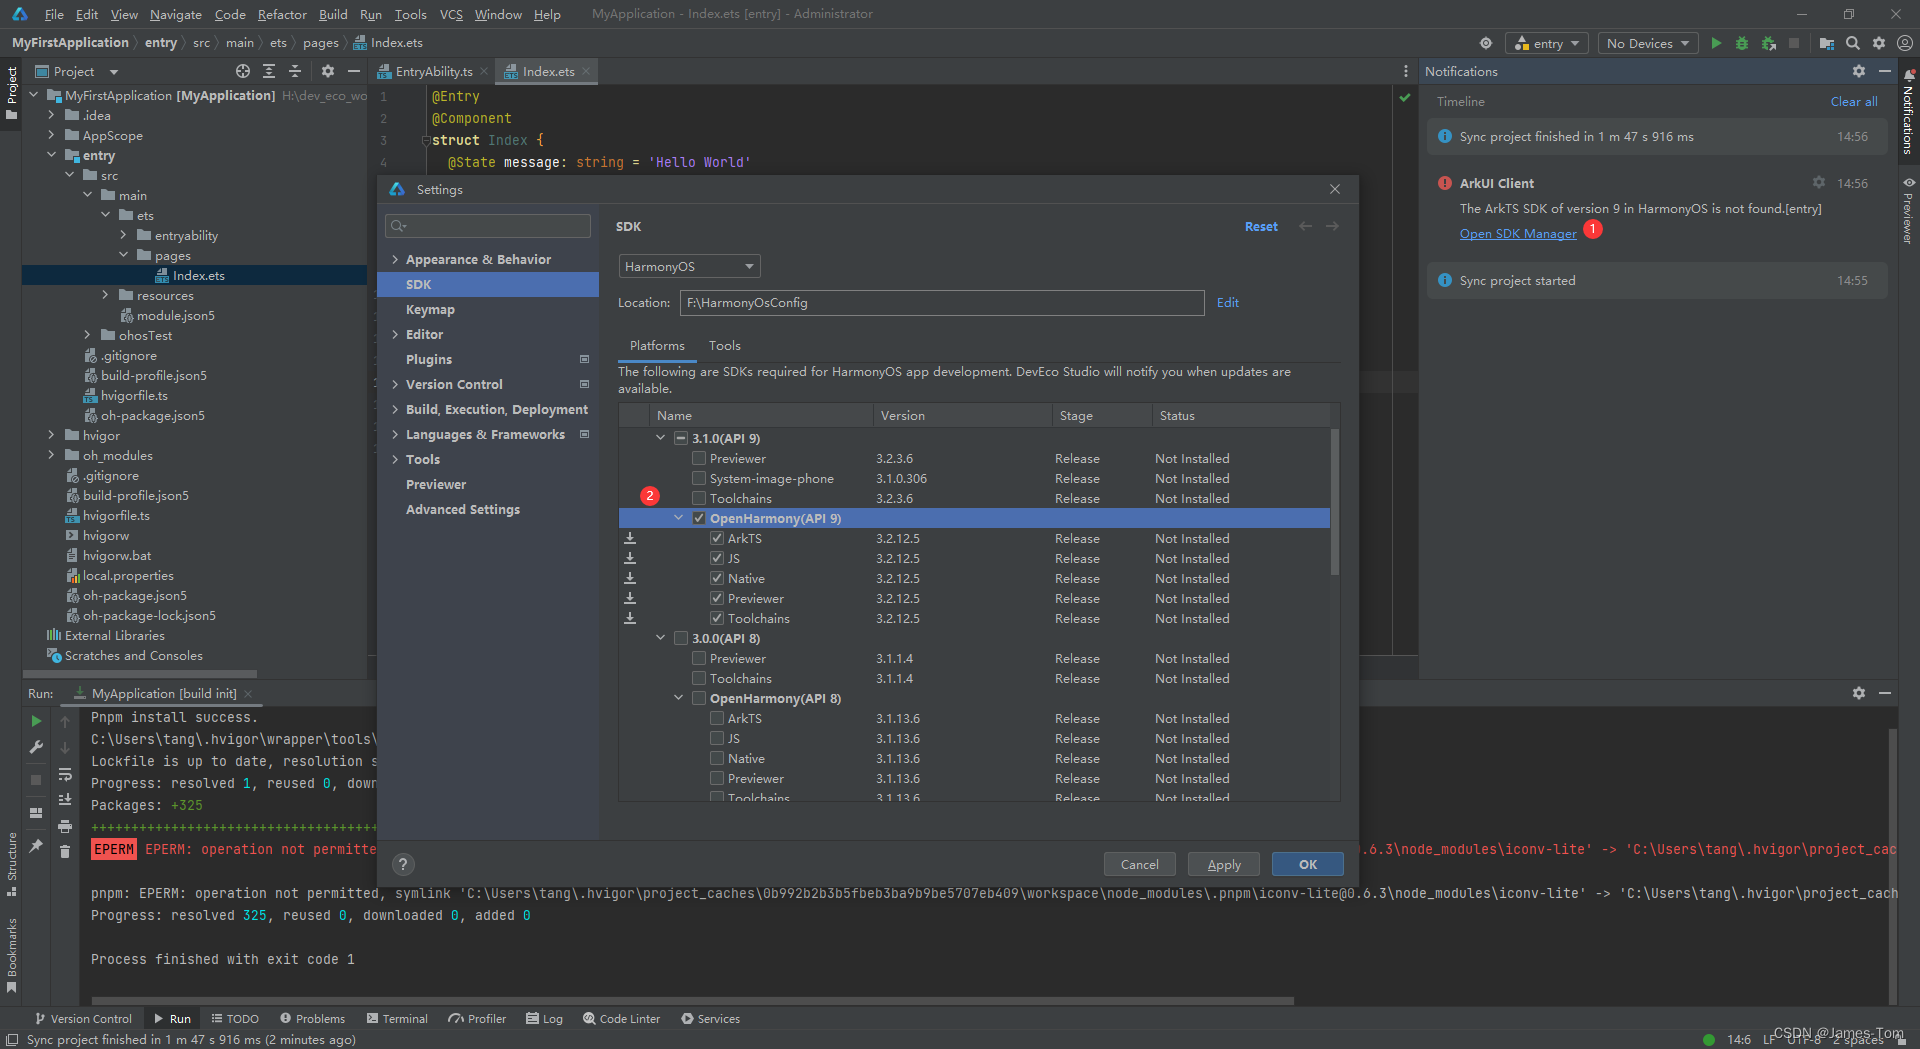The height and width of the screenshot is (1049, 1920).
Task: Check ArkTS 3.1.13.6 checkbox
Action: point(717,718)
